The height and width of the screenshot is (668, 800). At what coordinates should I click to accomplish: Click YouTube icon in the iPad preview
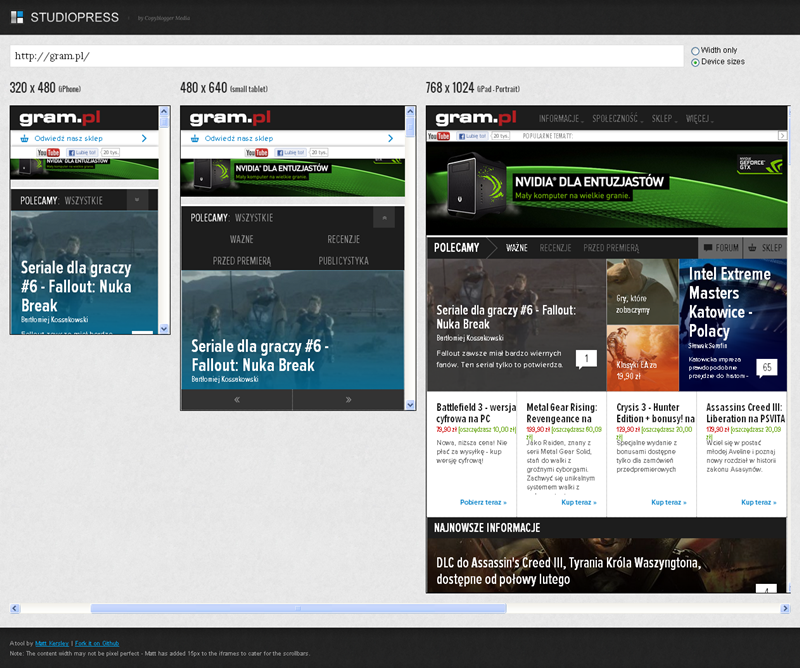440,136
